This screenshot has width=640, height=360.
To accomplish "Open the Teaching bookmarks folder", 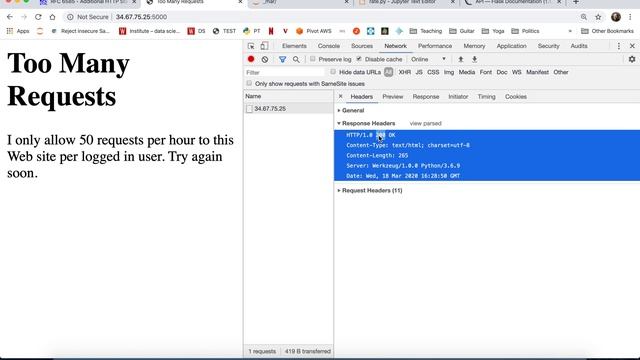I will click(x=426, y=31).
